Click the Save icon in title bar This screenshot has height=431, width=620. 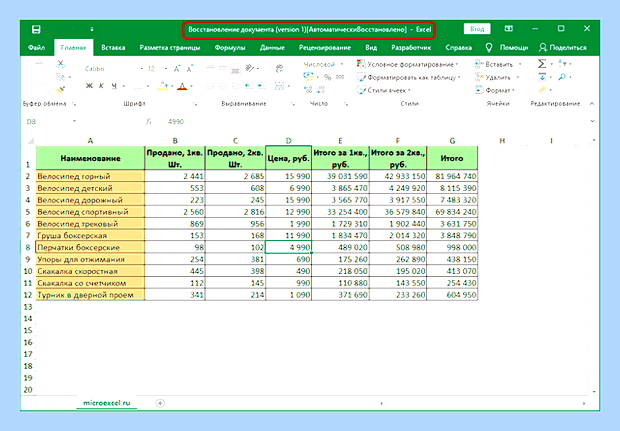(x=36, y=29)
